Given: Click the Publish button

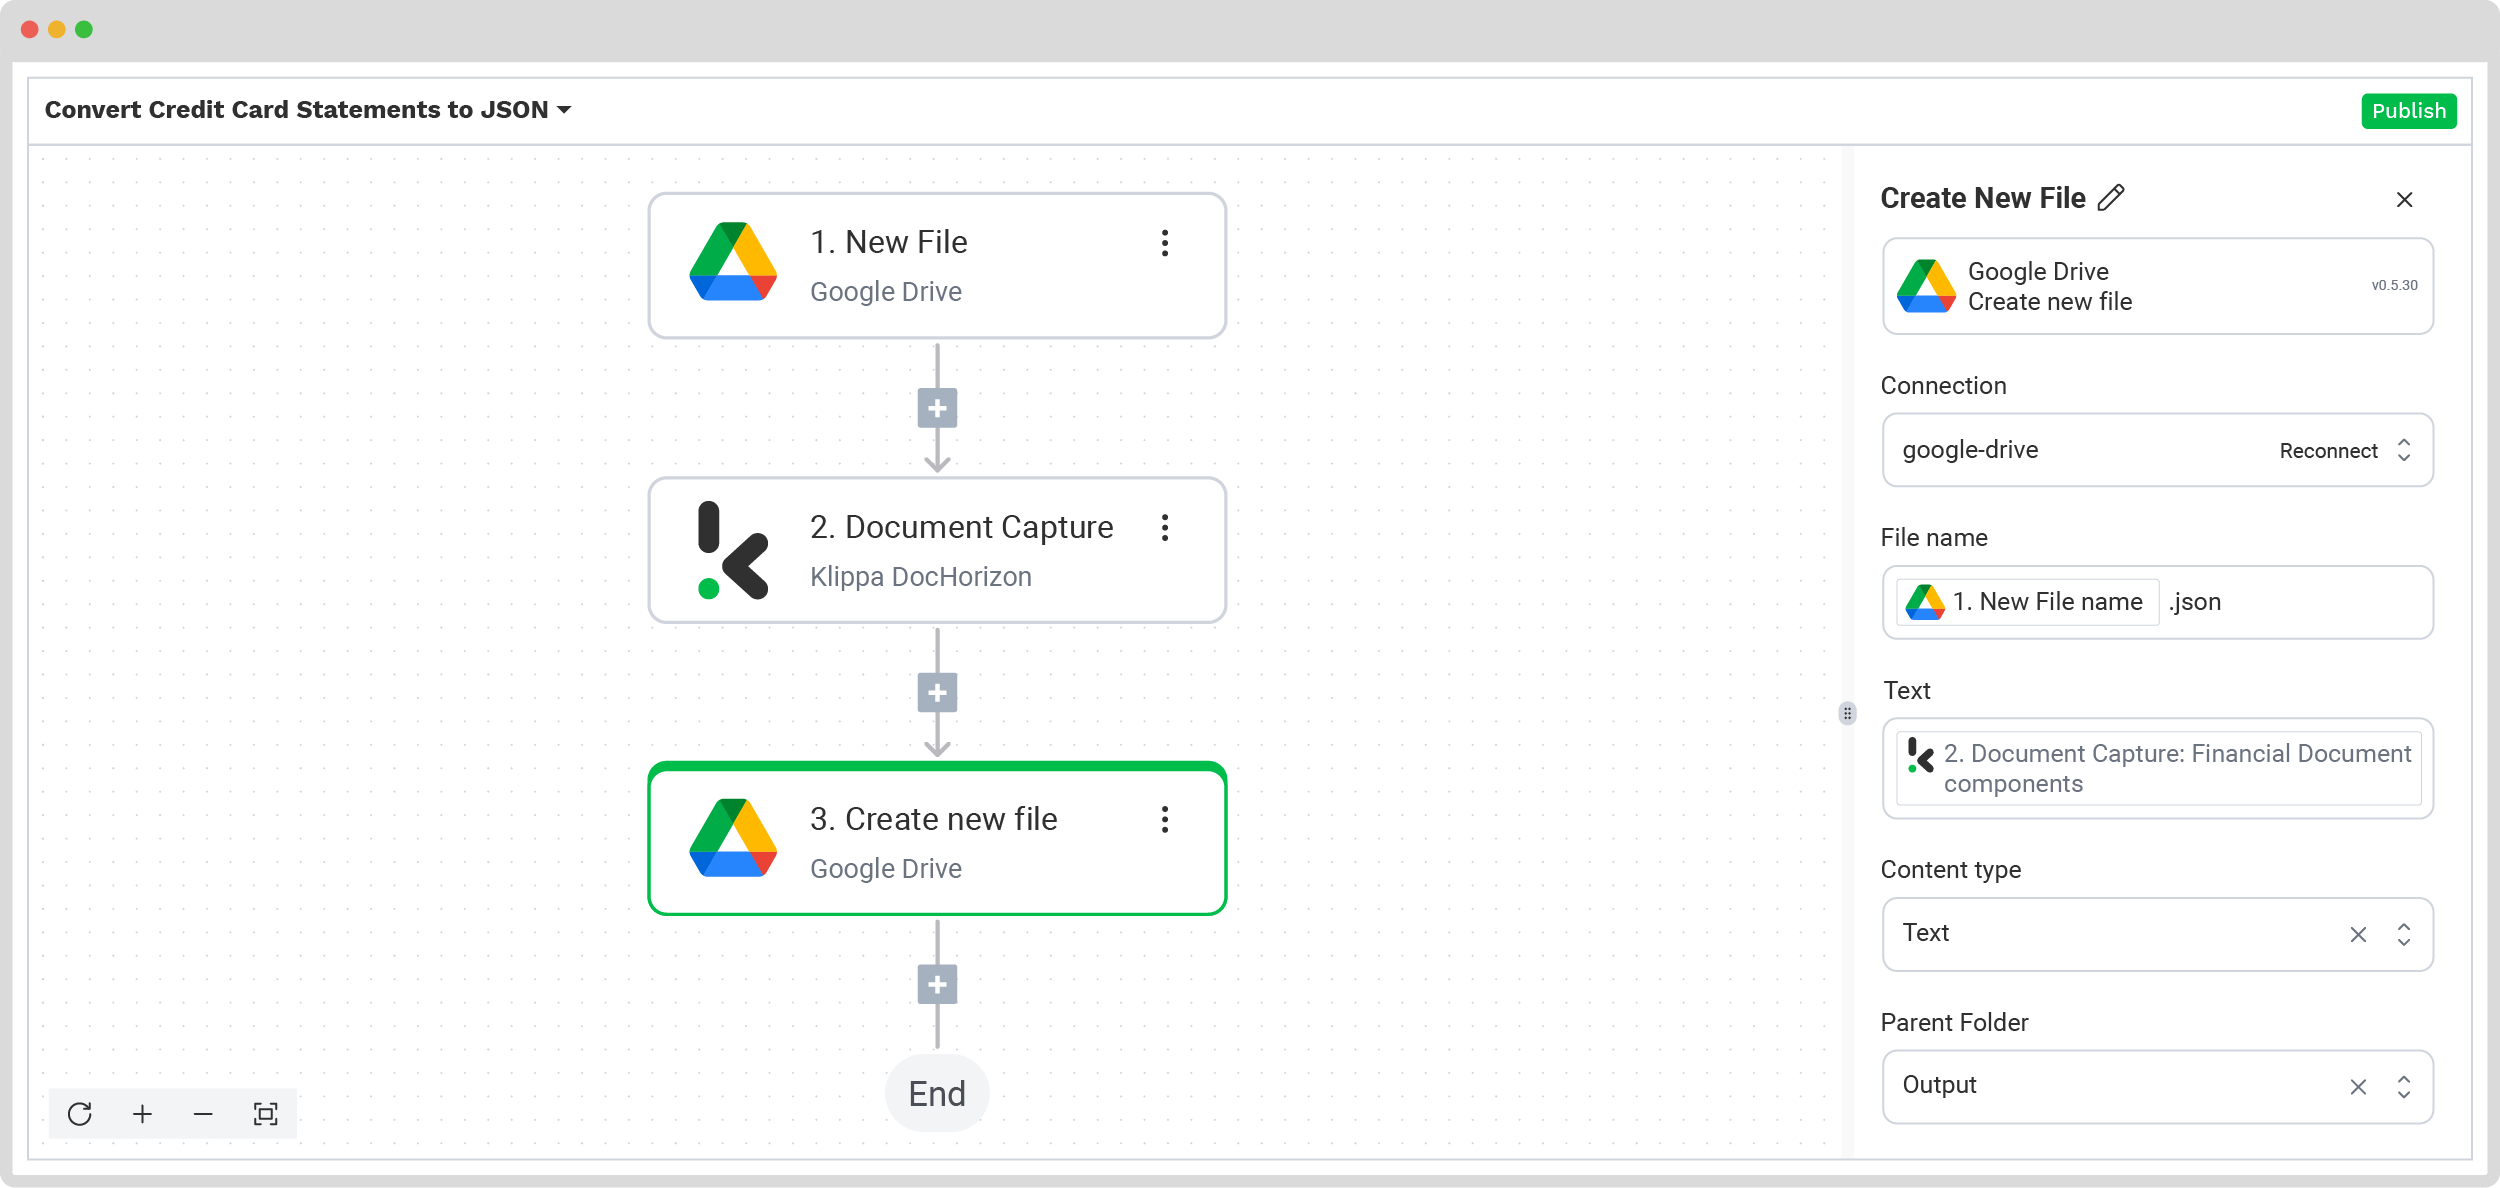Looking at the screenshot, I should [2408, 111].
